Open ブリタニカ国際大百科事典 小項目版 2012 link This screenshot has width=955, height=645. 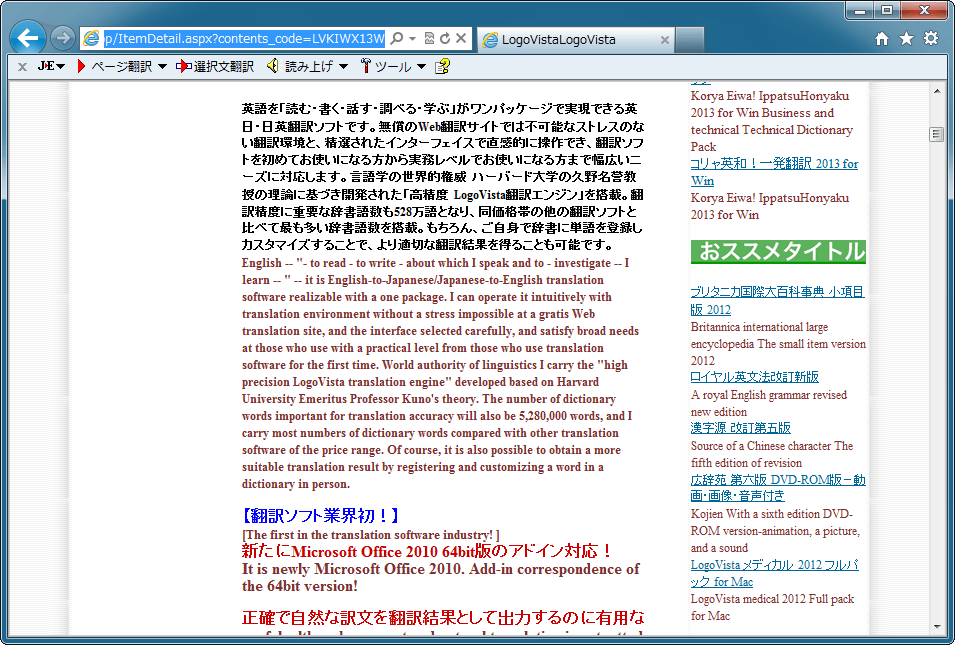[x=777, y=300]
